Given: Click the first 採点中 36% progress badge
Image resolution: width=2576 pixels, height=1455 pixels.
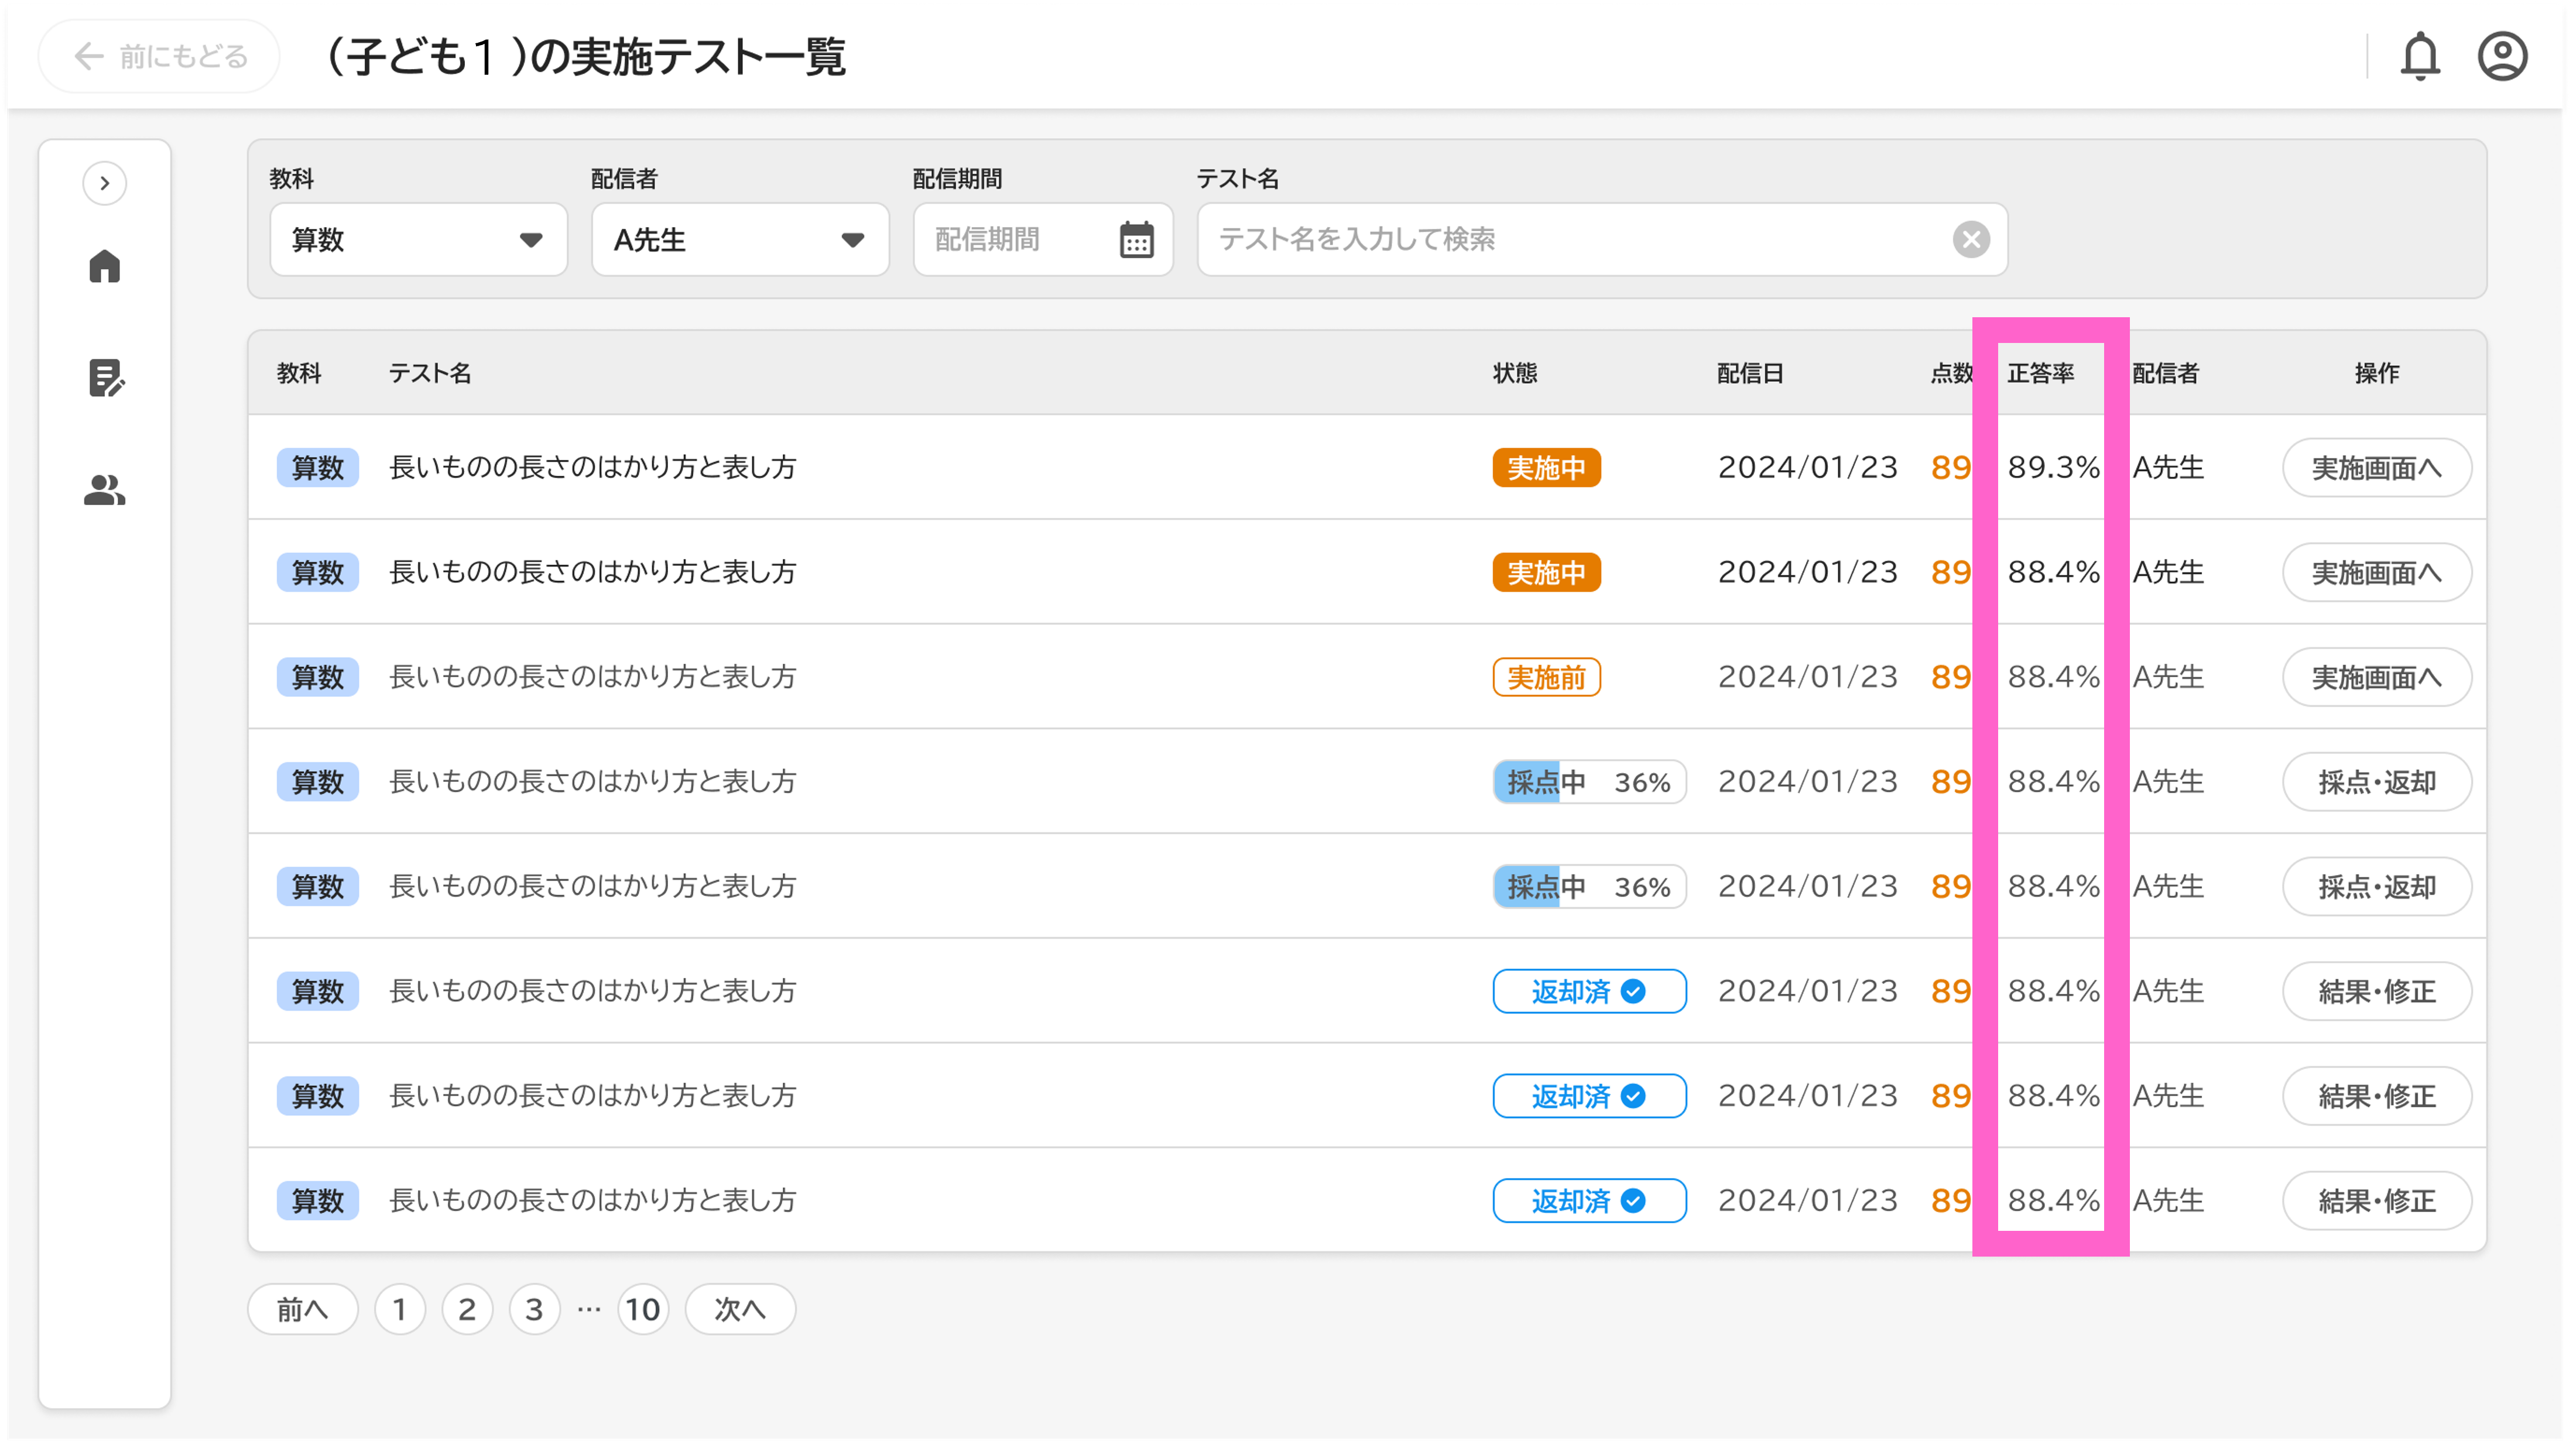Looking at the screenshot, I should click(x=1588, y=782).
